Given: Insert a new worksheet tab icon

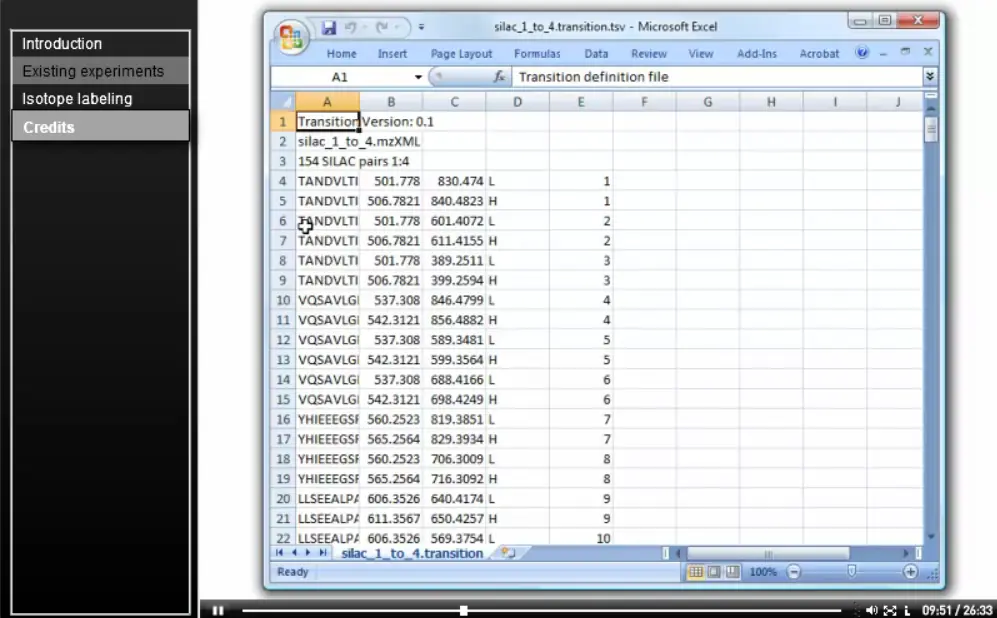Looking at the screenshot, I should pos(508,553).
